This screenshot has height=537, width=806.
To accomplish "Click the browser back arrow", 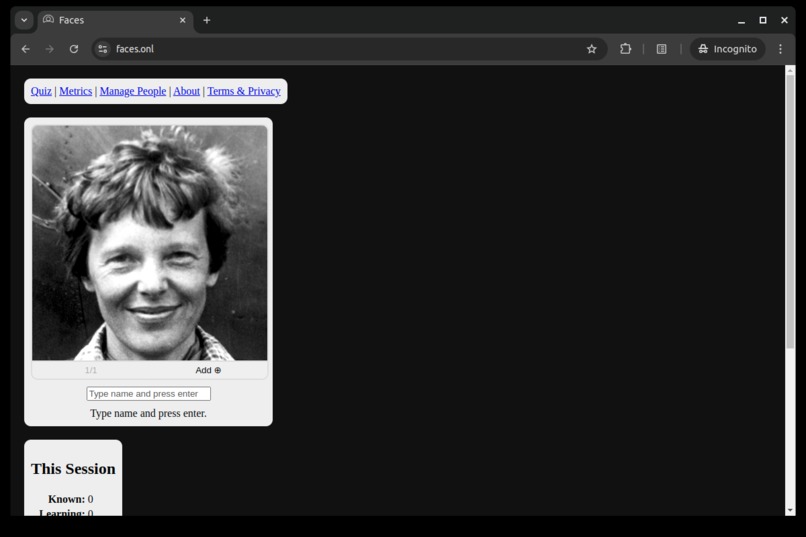I will point(26,49).
